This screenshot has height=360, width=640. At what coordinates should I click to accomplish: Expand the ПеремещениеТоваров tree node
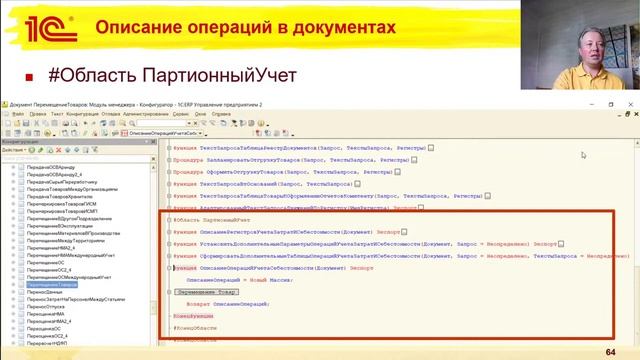point(13,284)
